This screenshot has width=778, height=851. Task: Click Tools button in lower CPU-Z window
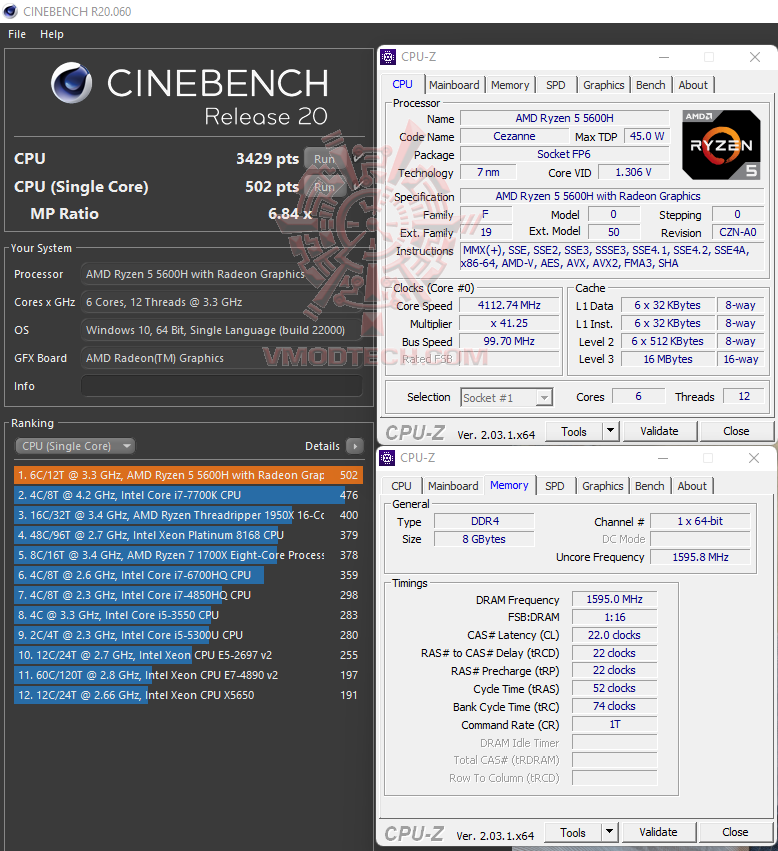click(573, 833)
